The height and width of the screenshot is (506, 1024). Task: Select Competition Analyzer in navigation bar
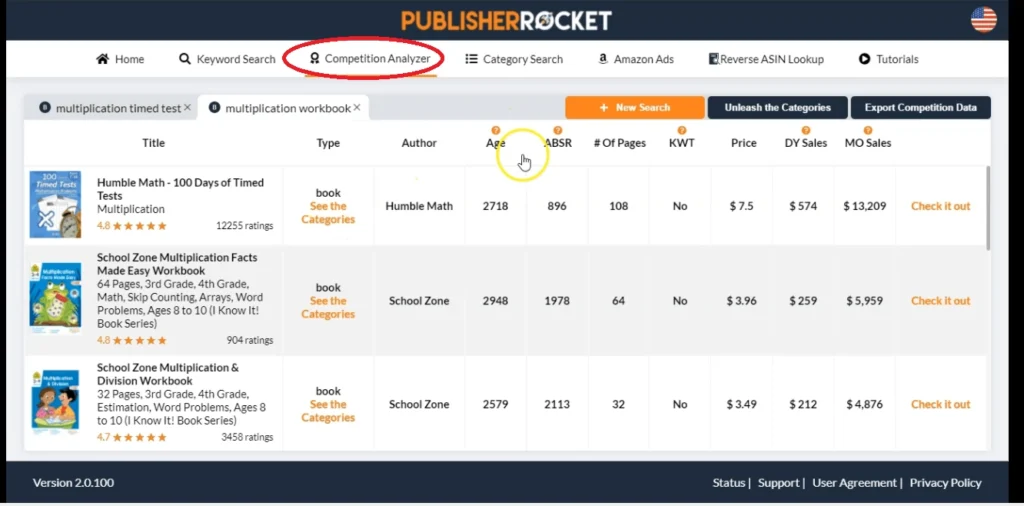370,59
